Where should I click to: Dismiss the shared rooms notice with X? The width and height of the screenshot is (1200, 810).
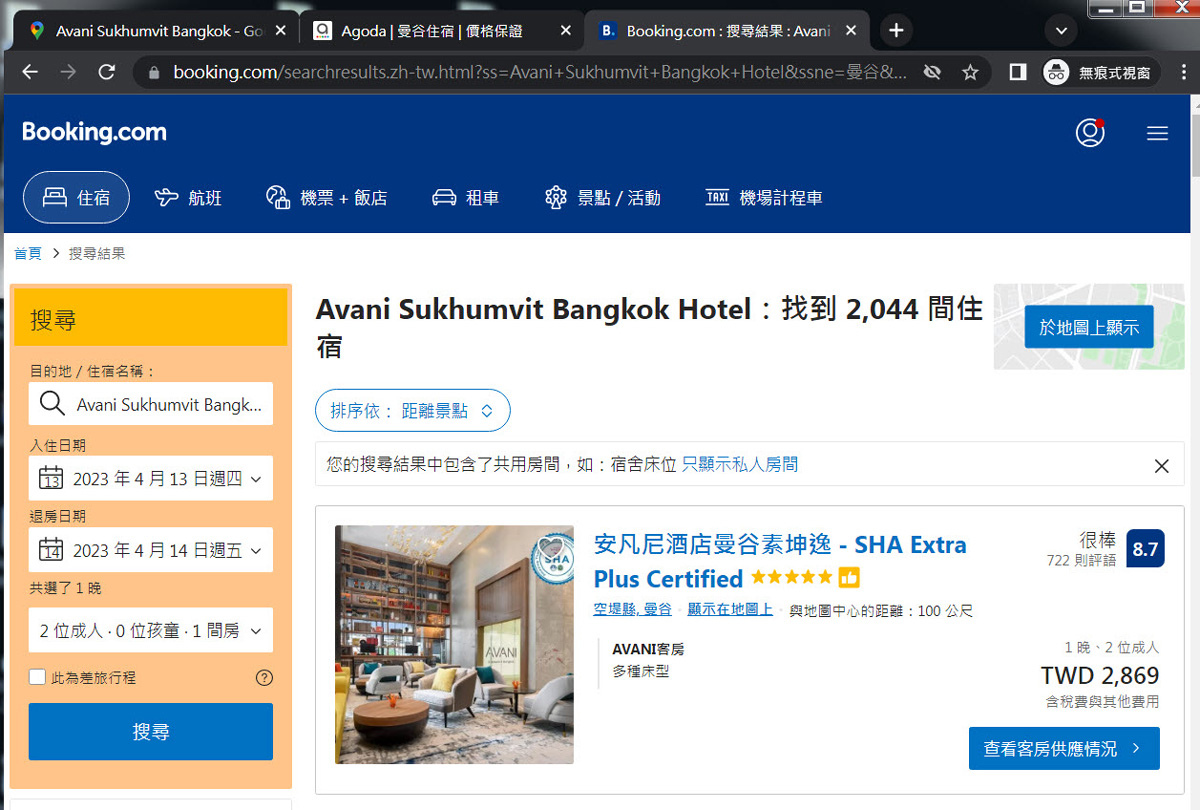[1161, 465]
